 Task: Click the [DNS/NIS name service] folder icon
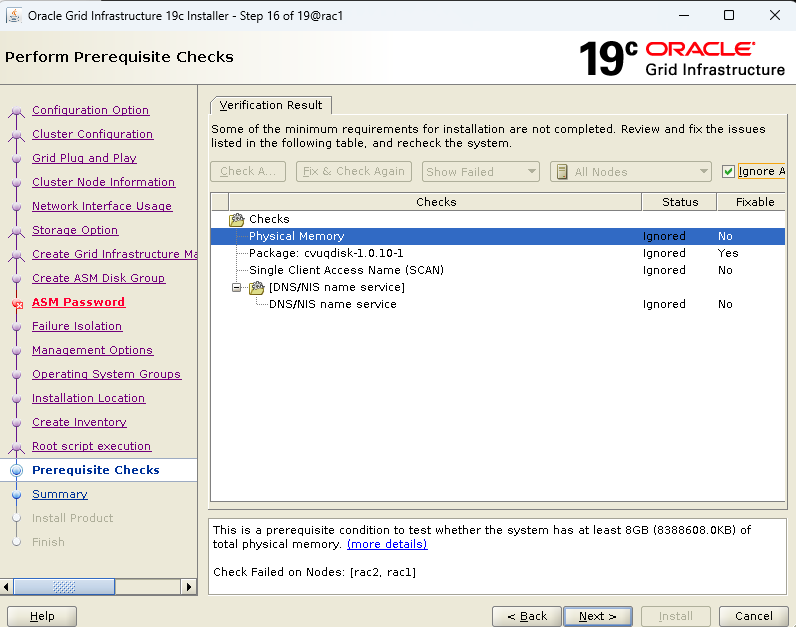point(257,287)
